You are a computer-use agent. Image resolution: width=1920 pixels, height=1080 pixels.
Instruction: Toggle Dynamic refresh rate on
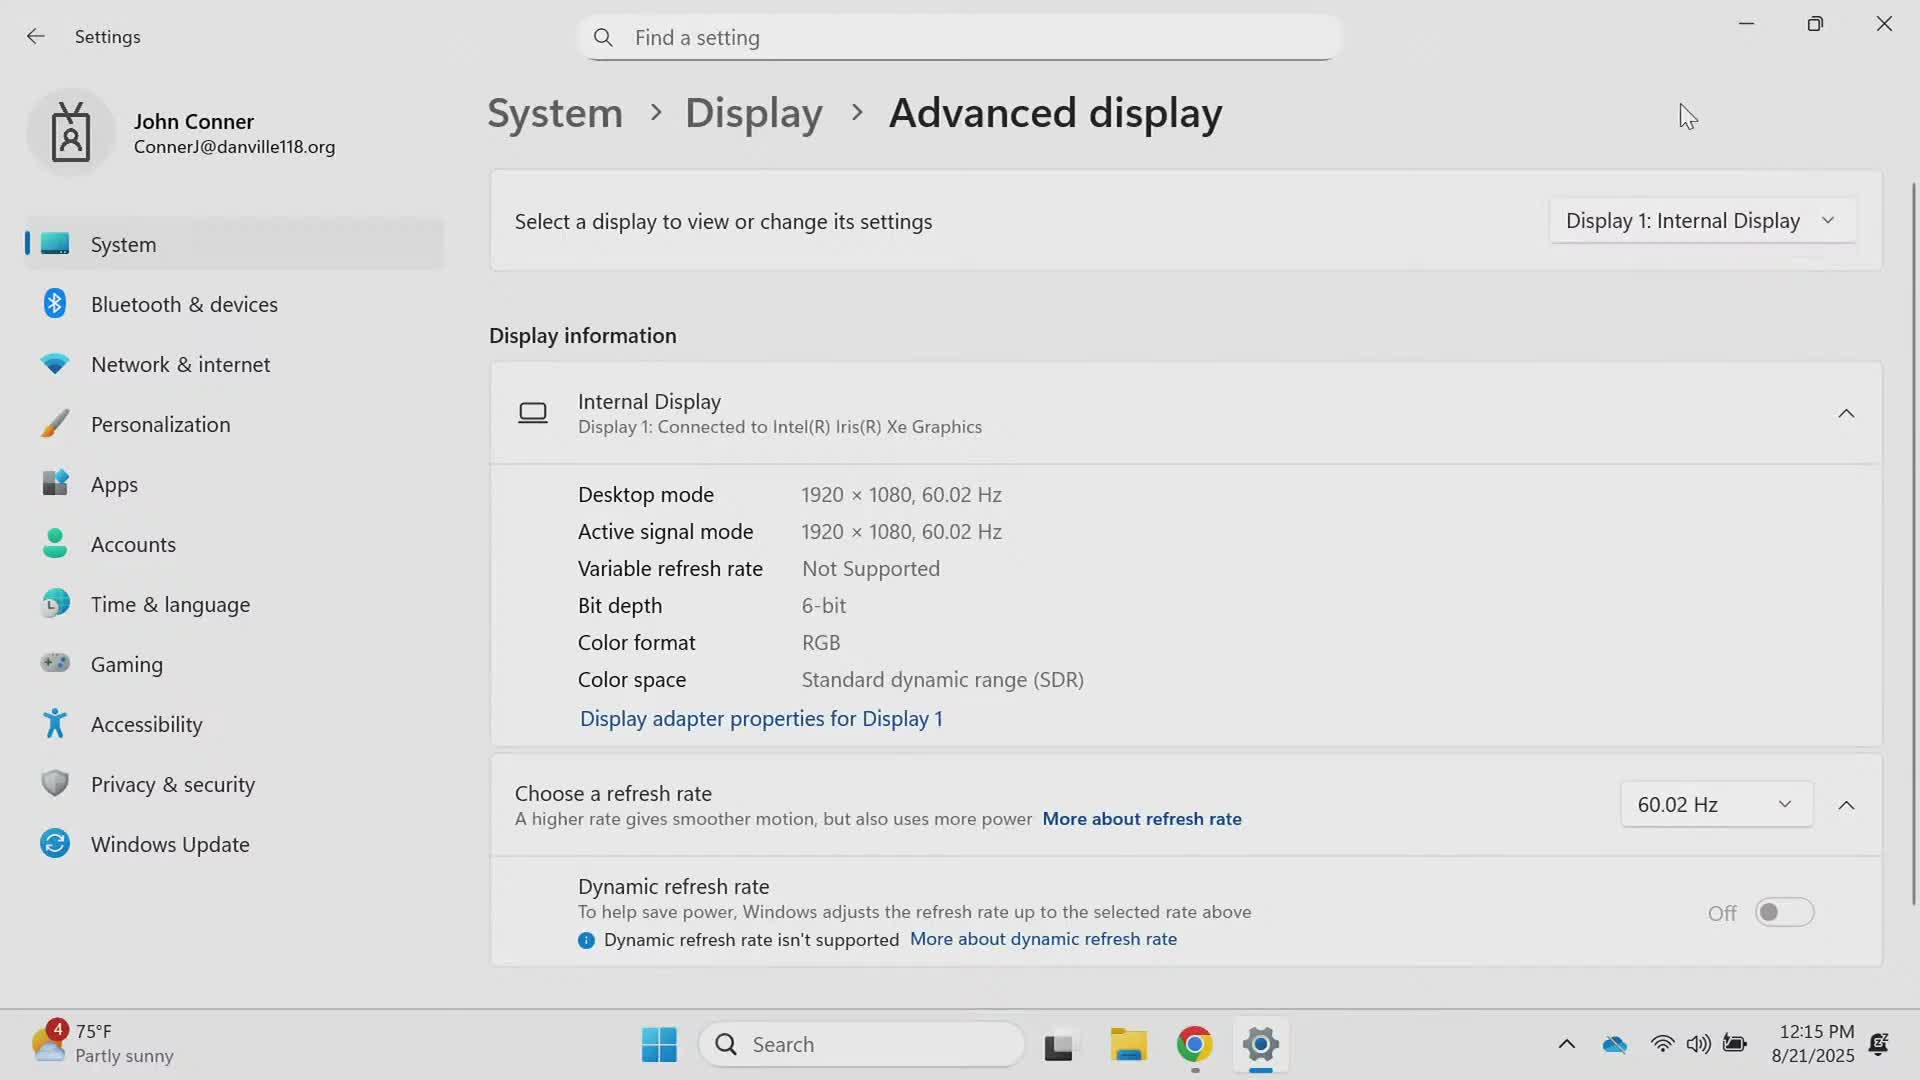[1785, 911]
